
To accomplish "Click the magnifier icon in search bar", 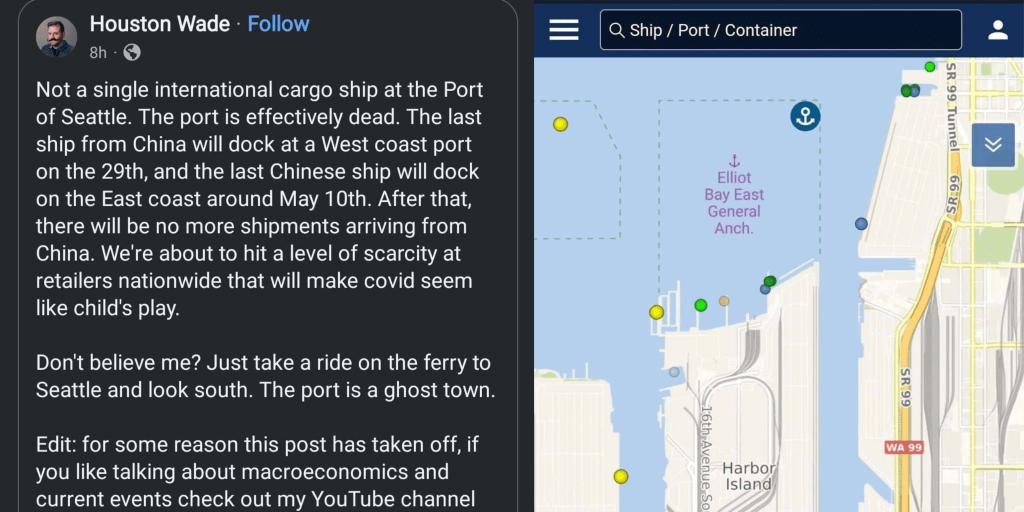I will [616, 31].
